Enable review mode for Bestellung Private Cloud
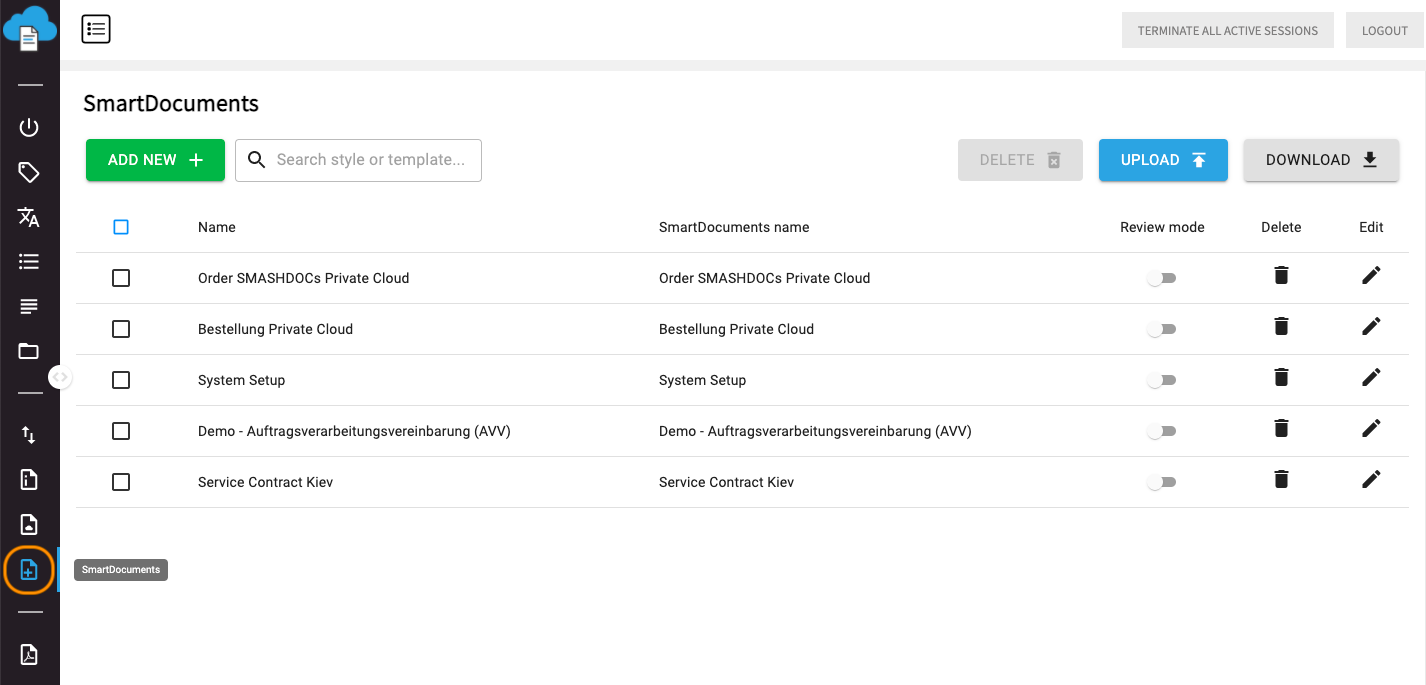Image resolution: width=1426 pixels, height=685 pixels. pyautogui.click(x=1161, y=329)
